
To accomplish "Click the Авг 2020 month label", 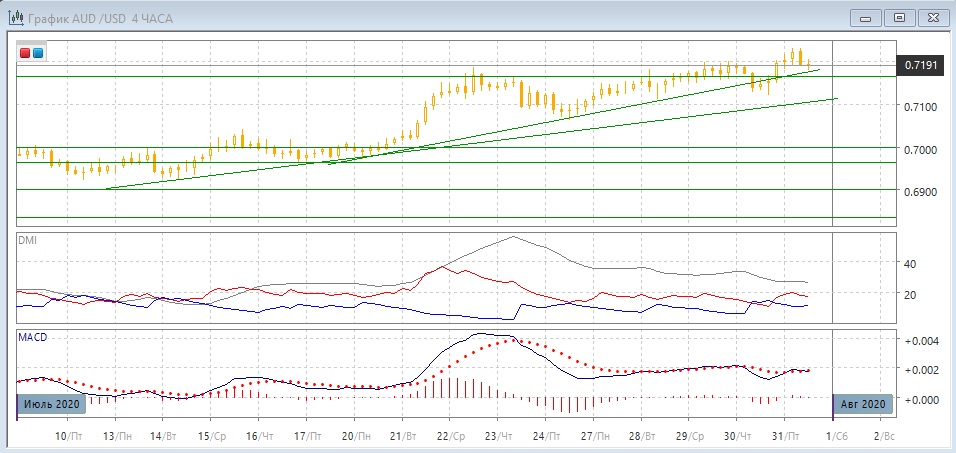I will click(863, 404).
